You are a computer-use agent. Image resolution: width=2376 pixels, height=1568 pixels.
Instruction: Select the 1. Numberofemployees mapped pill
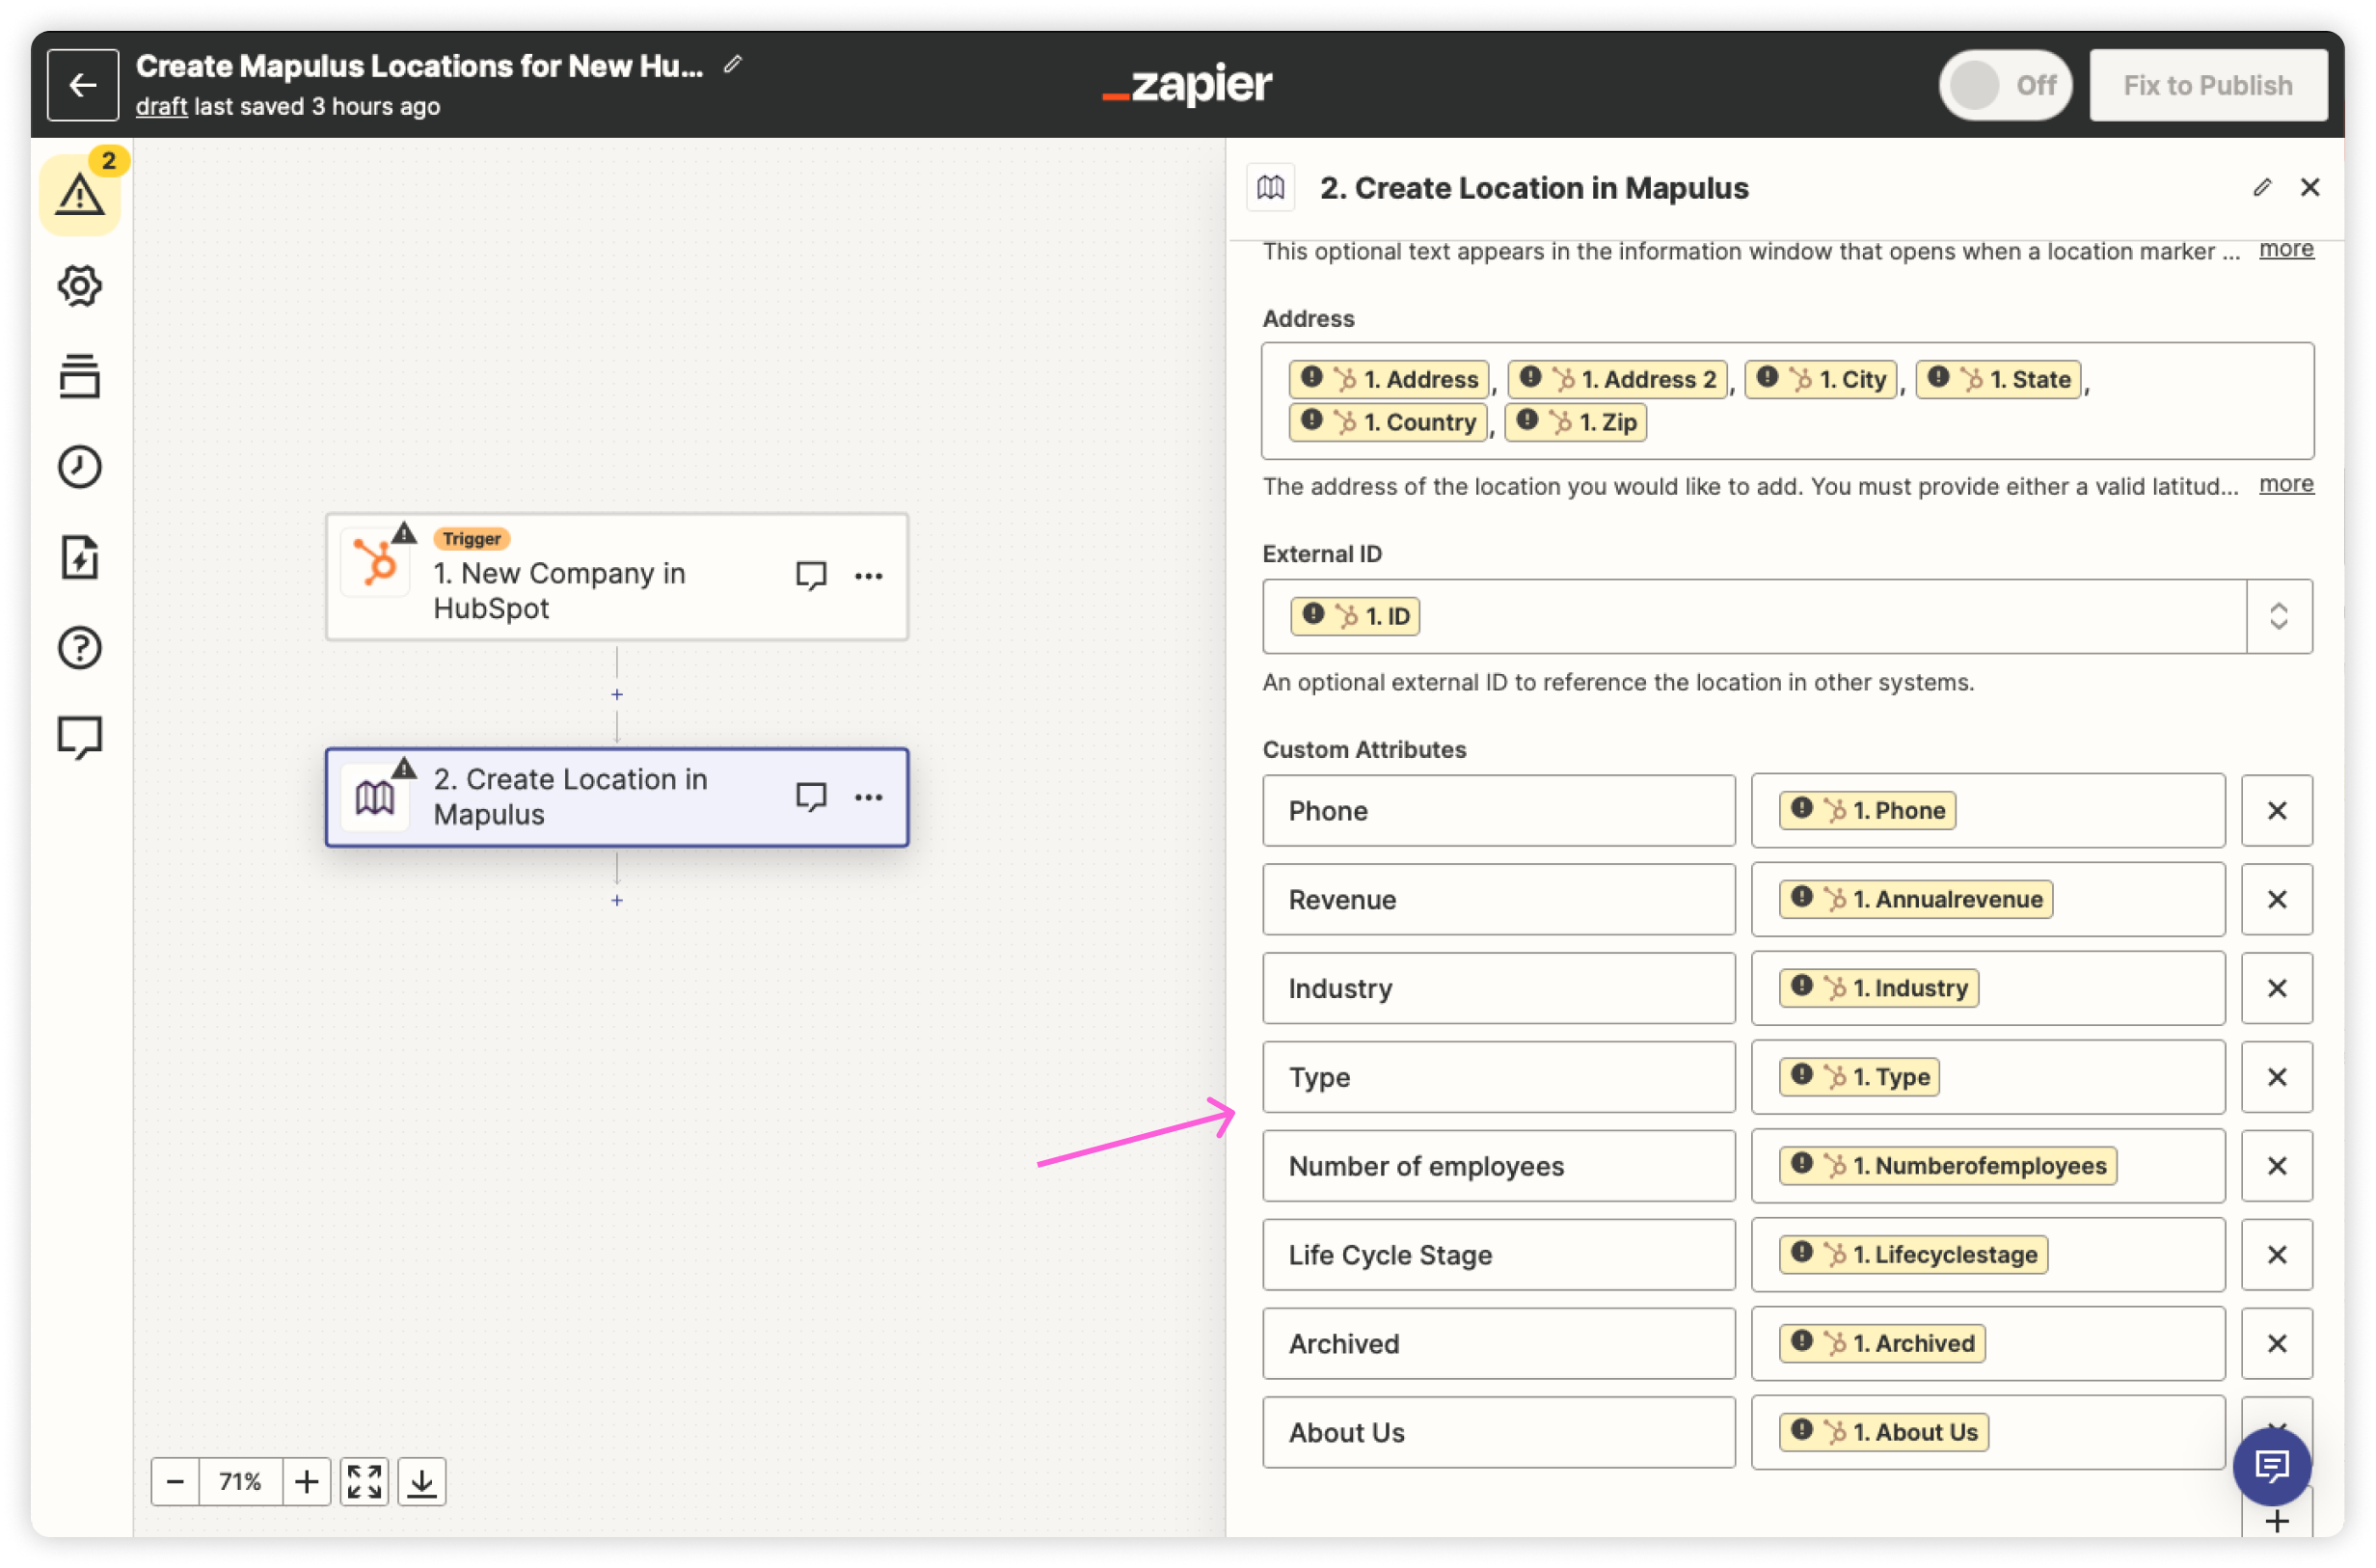pos(1948,1167)
